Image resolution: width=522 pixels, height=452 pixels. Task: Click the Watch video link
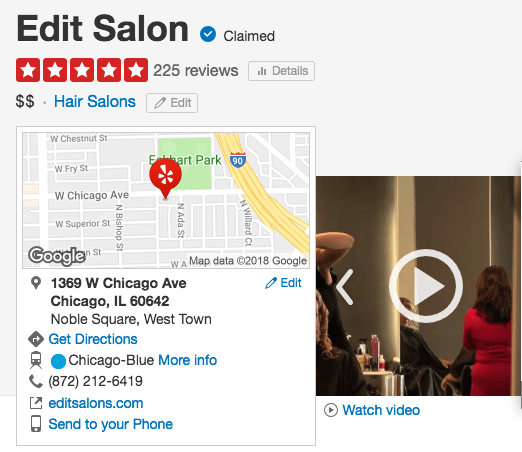(x=381, y=410)
